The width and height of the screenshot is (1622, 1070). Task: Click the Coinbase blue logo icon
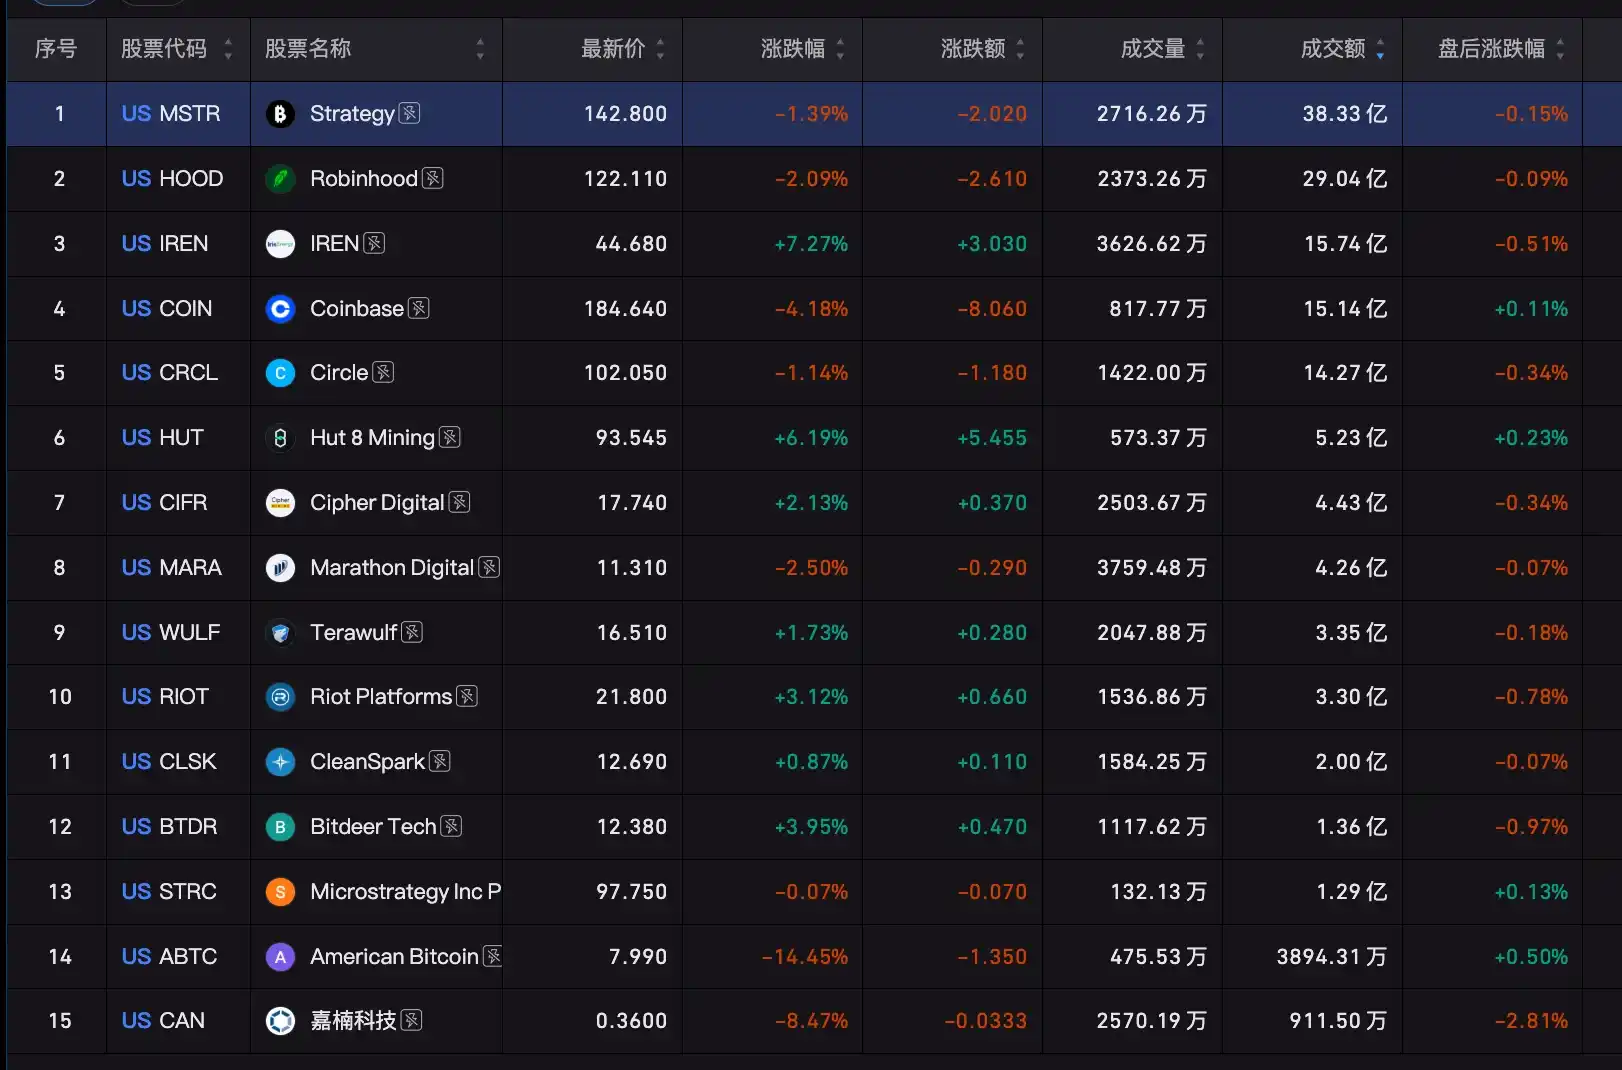[280, 309]
